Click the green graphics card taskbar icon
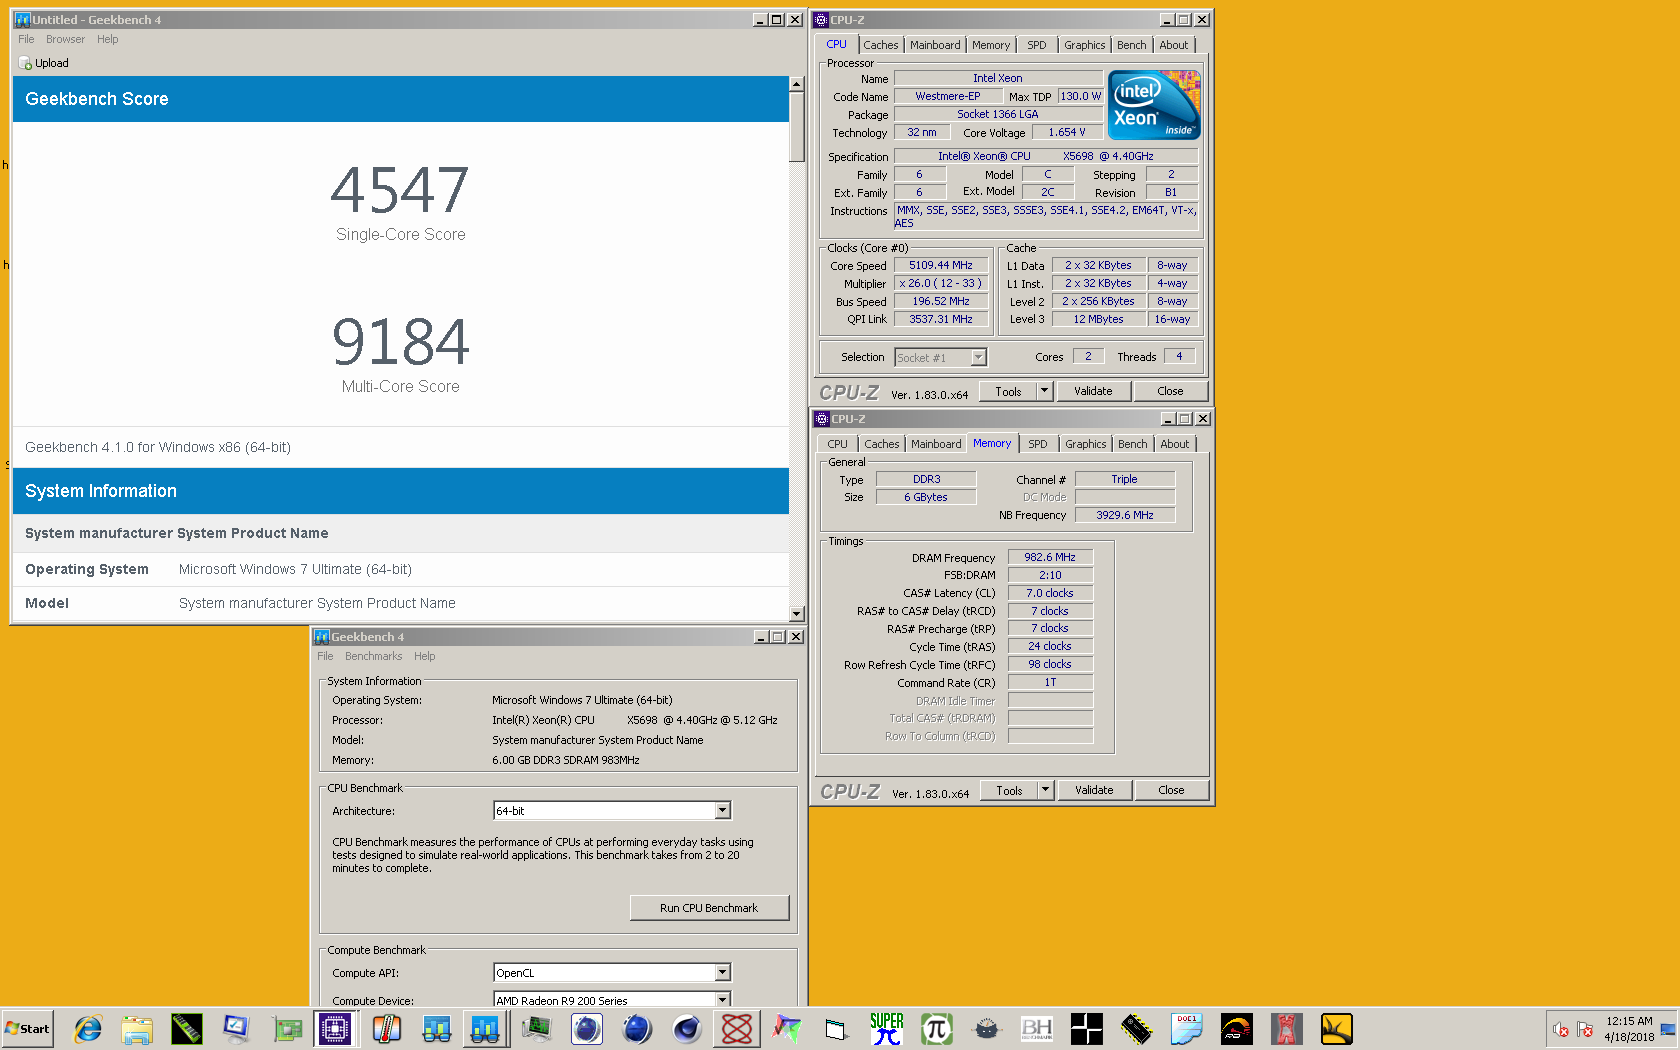Viewport: 1680px width, 1050px height. click(x=287, y=1029)
